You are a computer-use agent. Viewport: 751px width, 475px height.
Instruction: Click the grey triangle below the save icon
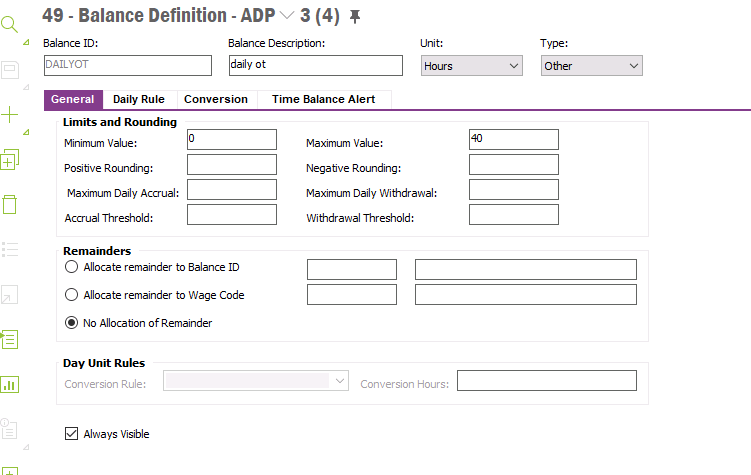pyautogui.click(x=26, y=87)
